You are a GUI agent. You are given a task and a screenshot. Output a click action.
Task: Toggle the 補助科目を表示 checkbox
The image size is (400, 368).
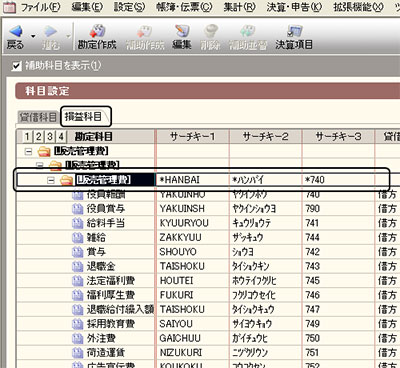(x=17, y=66)
